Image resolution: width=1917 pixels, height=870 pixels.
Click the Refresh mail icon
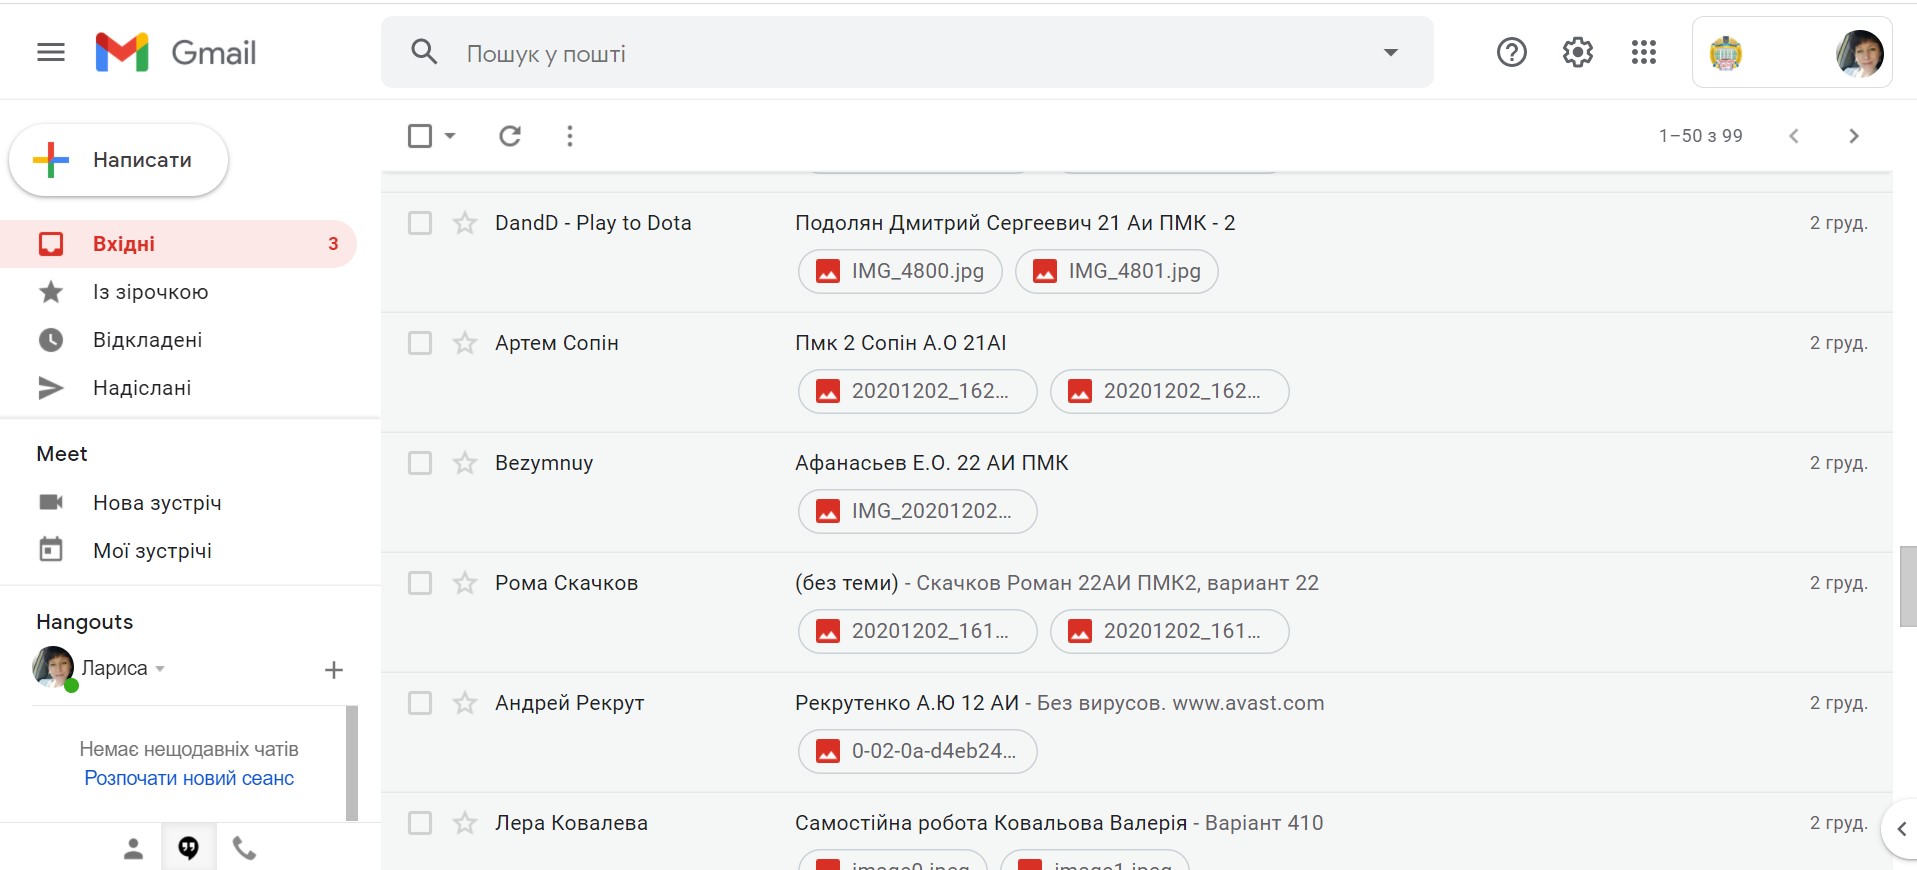(x=510, y=136)
